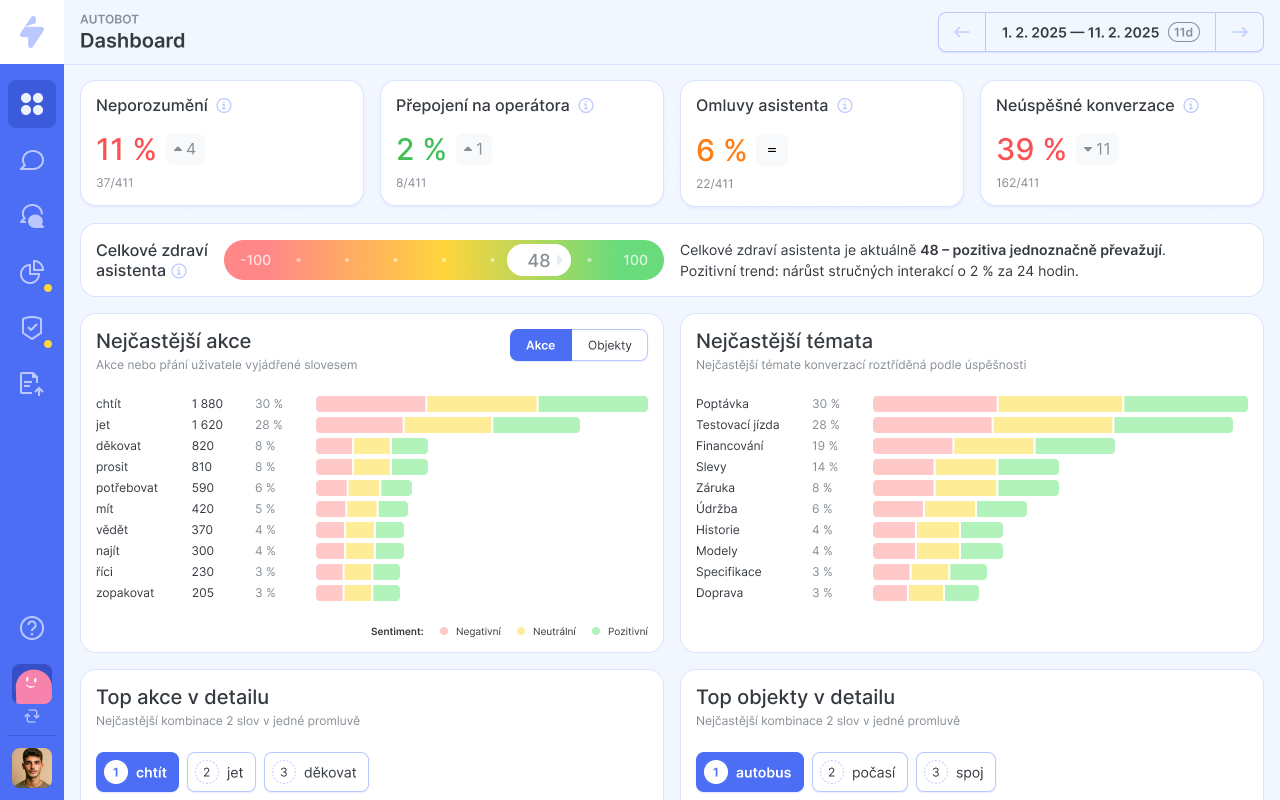This screenshot has width=1280, height=800.
Task: Click the info icon next to Neporozumění
Action: [x=224, y=106]
